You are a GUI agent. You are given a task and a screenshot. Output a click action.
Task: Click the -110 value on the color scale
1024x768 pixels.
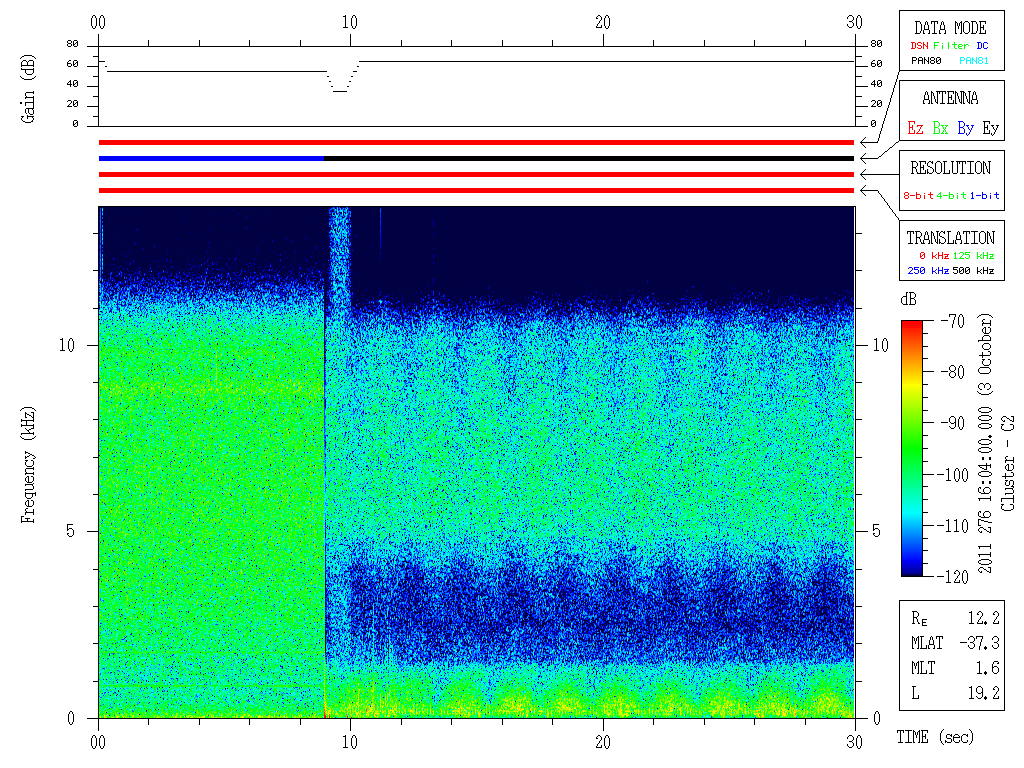point(955,525)
